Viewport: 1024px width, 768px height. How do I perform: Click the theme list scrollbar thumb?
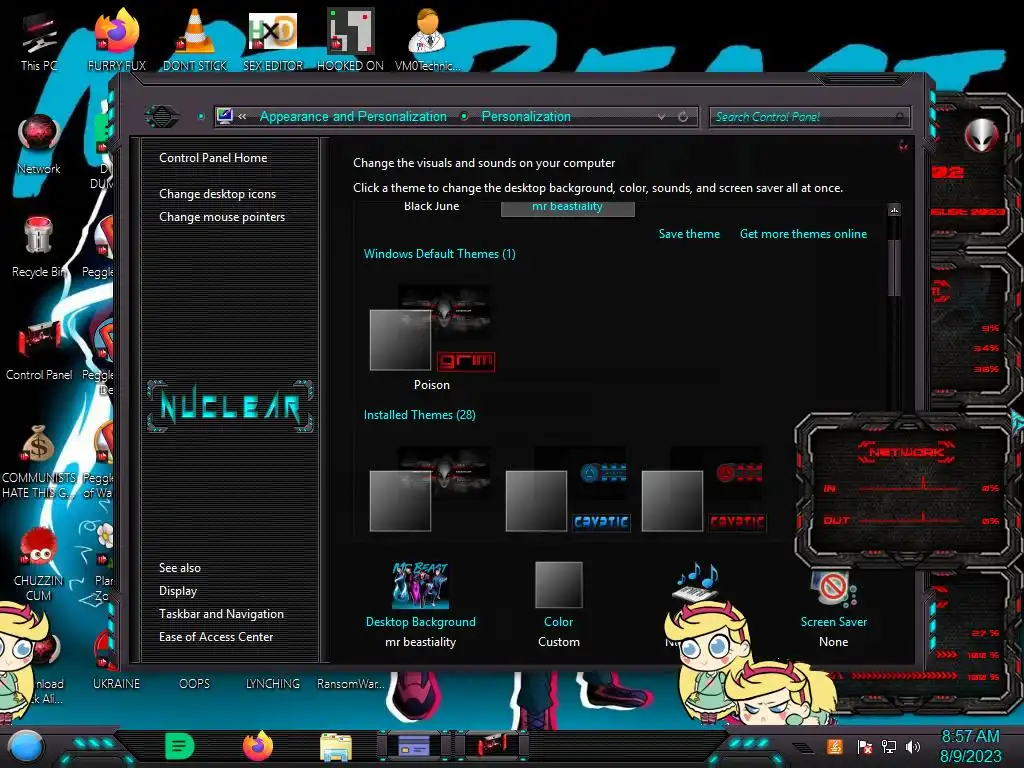(894, 268)
